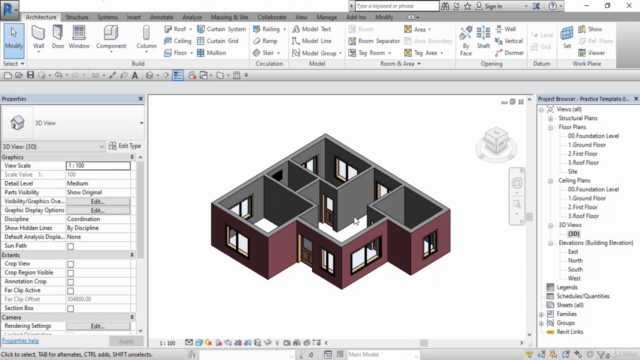Viewport: 640px width, 360px height.
Task: Select the Dormer opening tool
Action: coord(509,53)
